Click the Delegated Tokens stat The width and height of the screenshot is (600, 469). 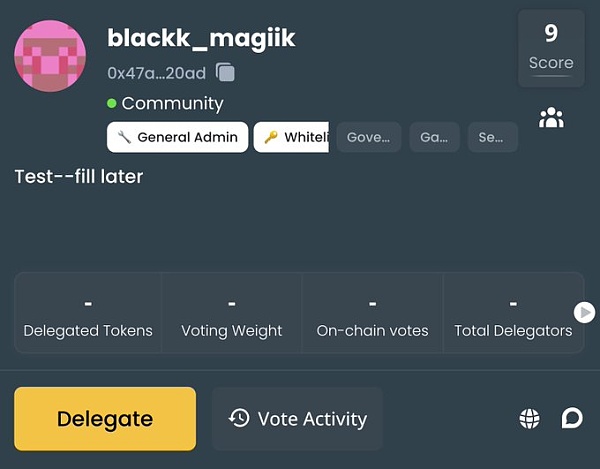pyautogui.click(x=88, y=314)
